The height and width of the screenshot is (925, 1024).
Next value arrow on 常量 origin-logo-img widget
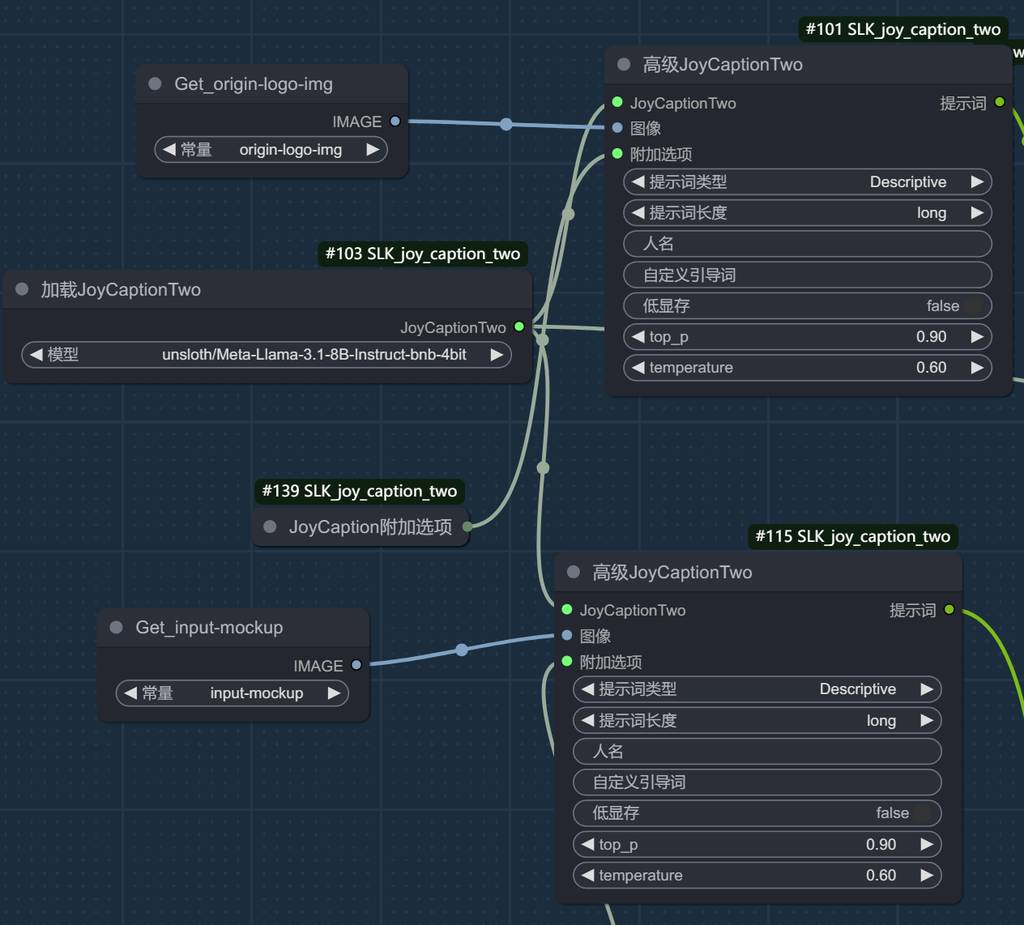pyautogui.click(x=372, y=150)
